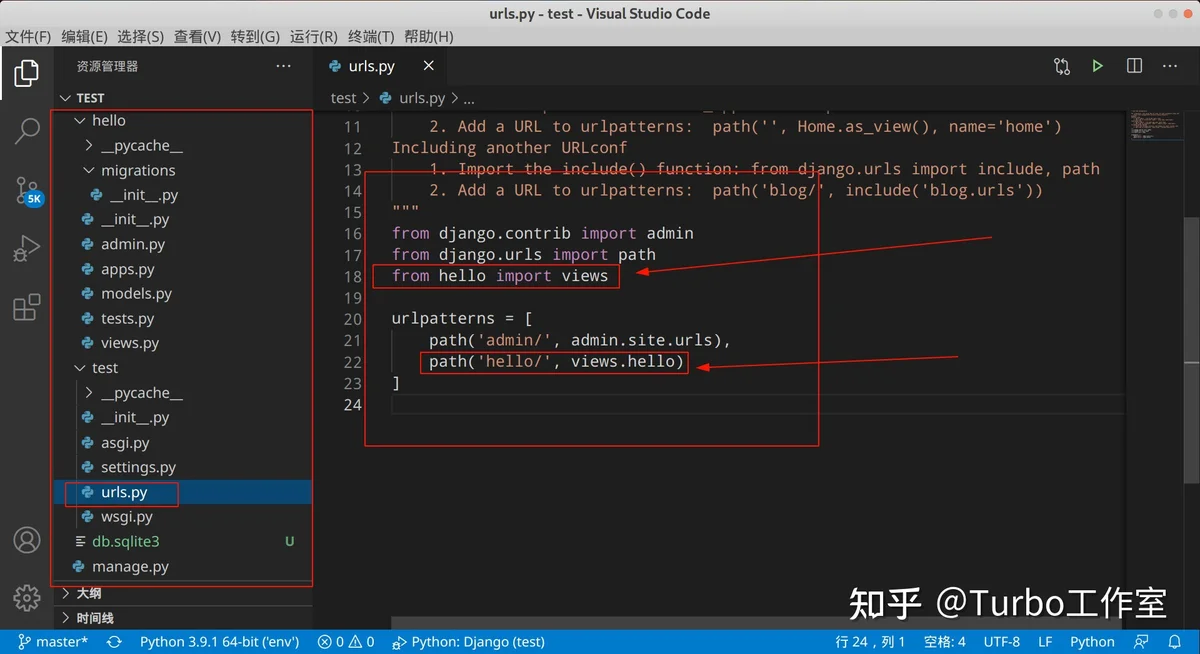Change the LF end-of-line sequence
The width and height of the screenshot is (1200, 654).
1045,642
